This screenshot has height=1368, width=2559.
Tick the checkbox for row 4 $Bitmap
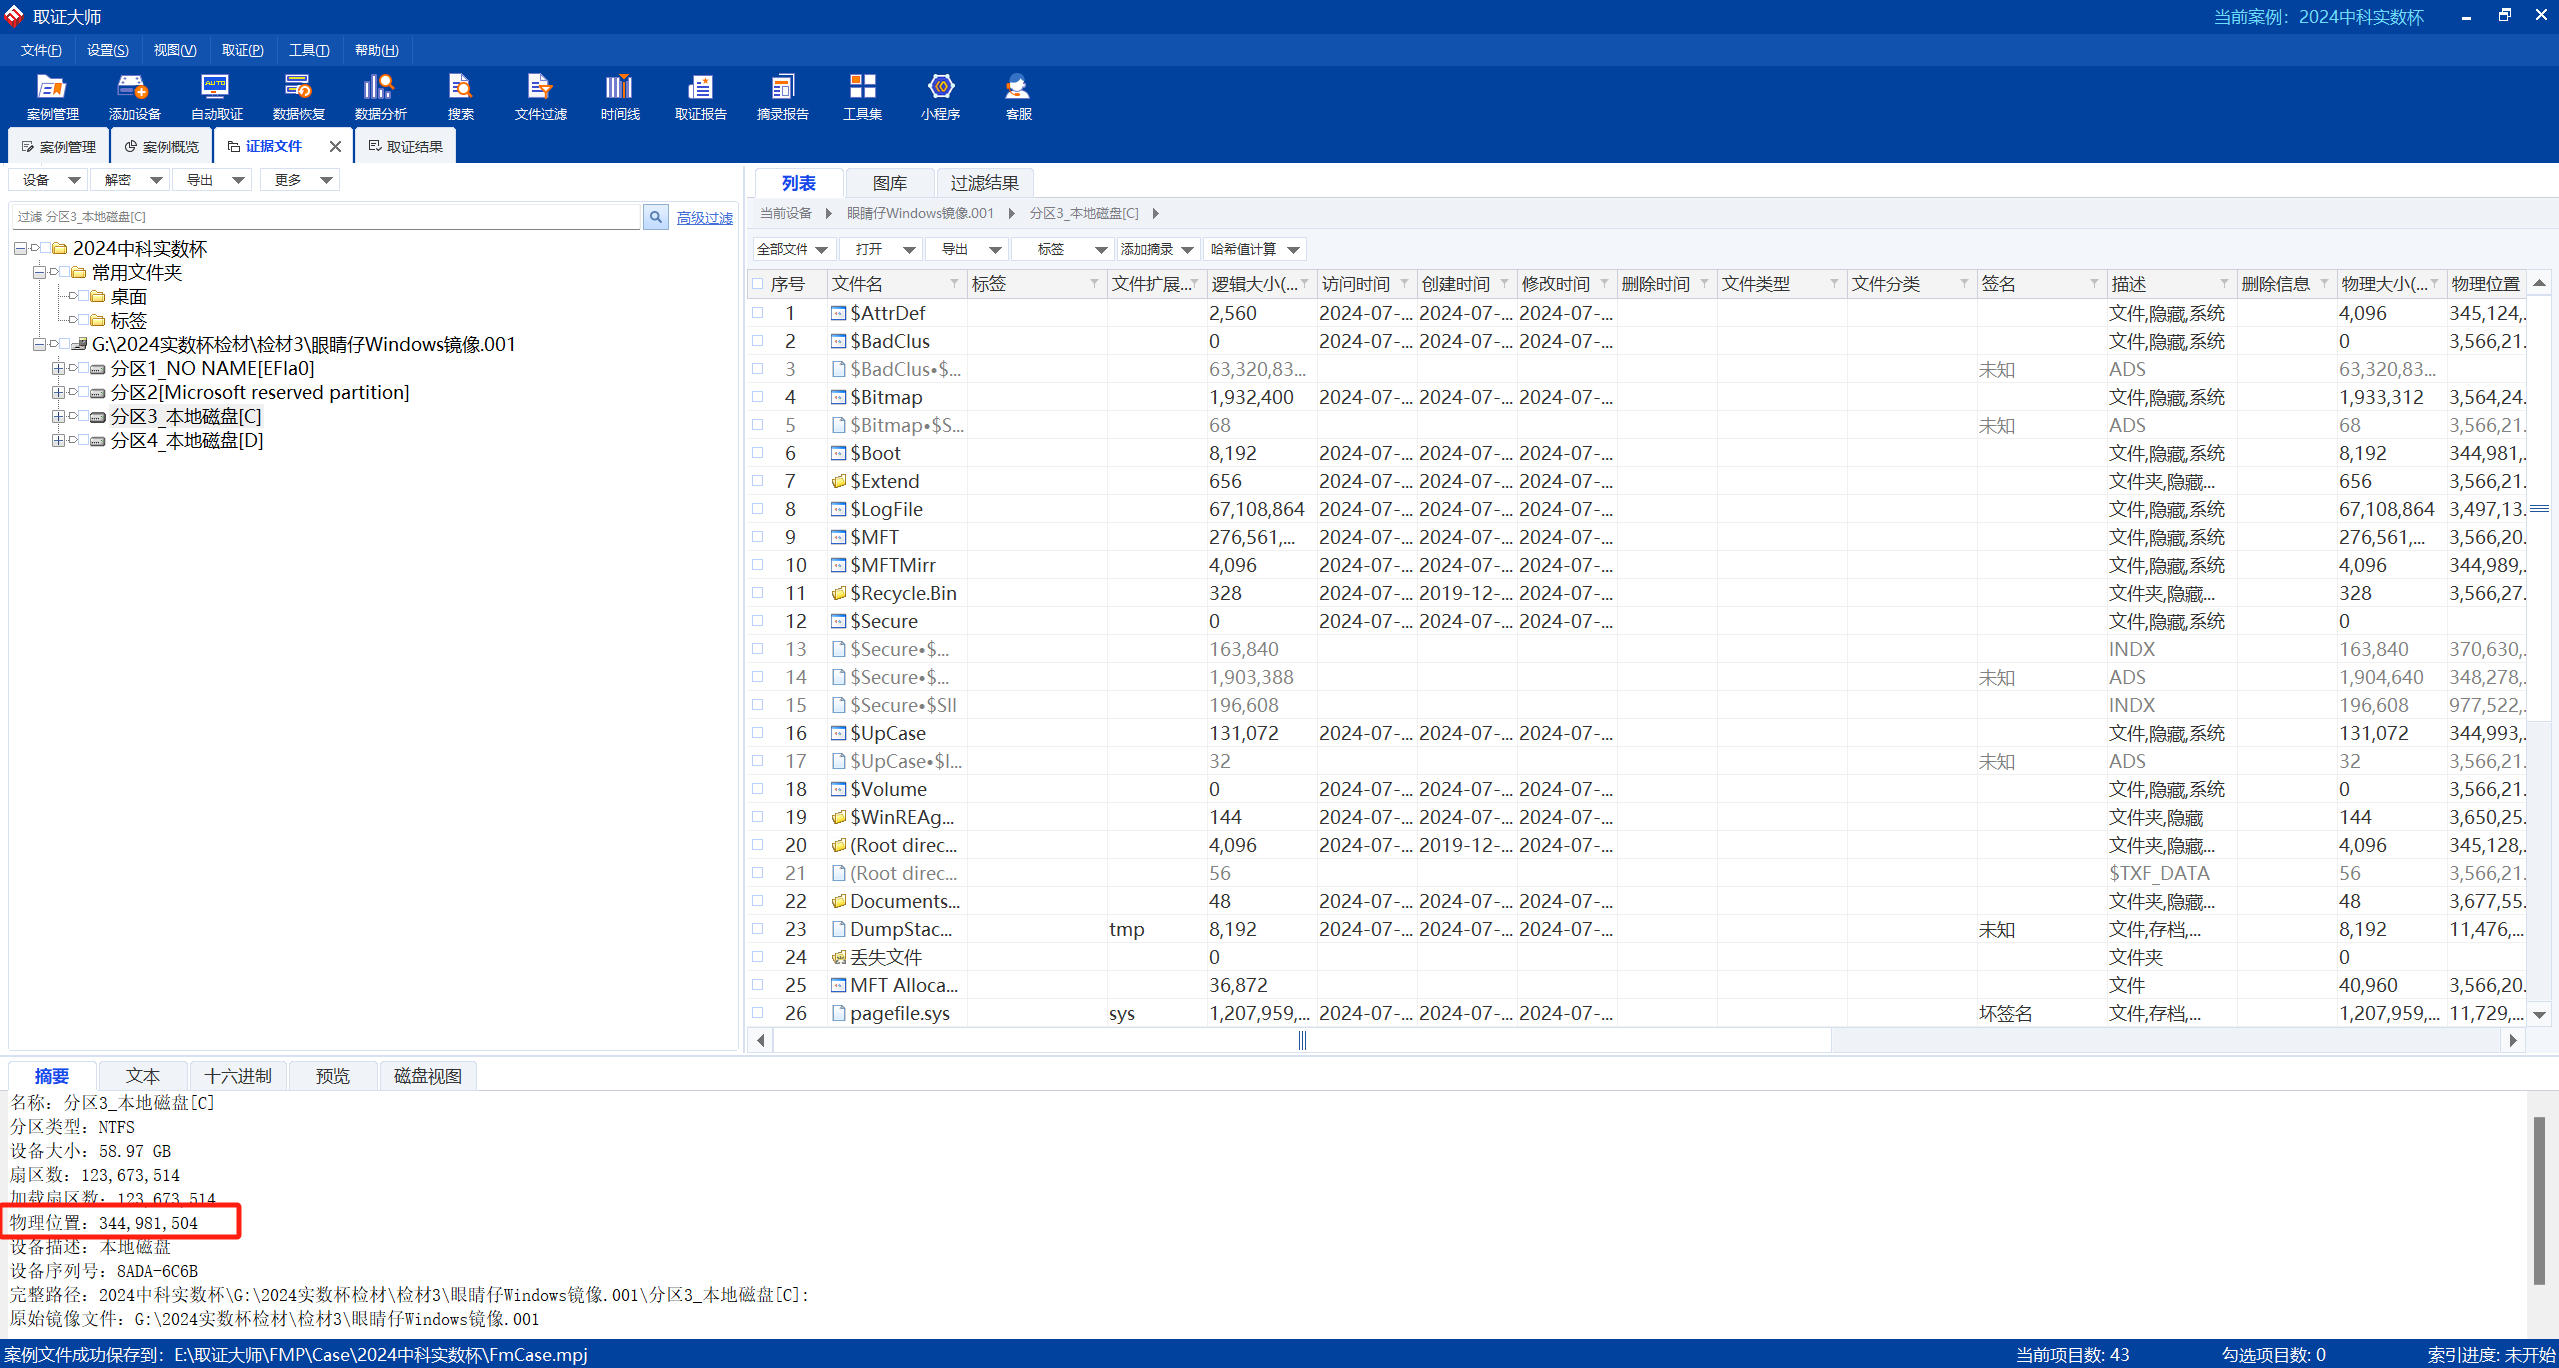click(758, 397)
